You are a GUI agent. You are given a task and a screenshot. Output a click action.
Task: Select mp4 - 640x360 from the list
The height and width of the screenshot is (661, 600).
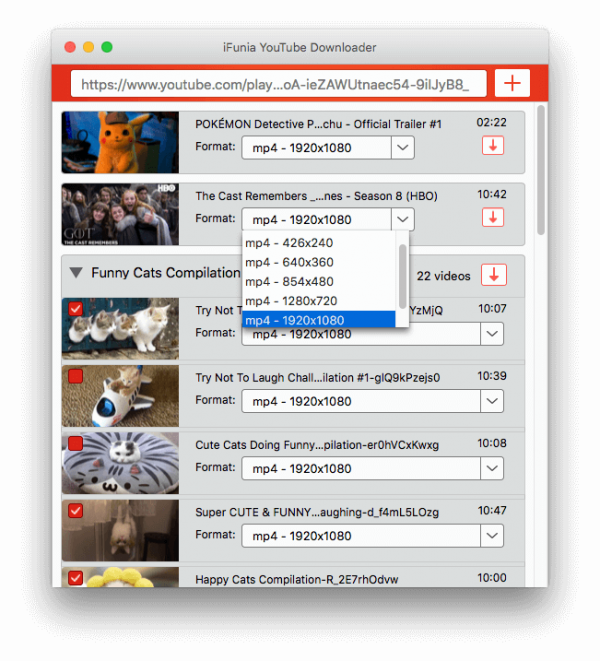[x=319, y=262]
